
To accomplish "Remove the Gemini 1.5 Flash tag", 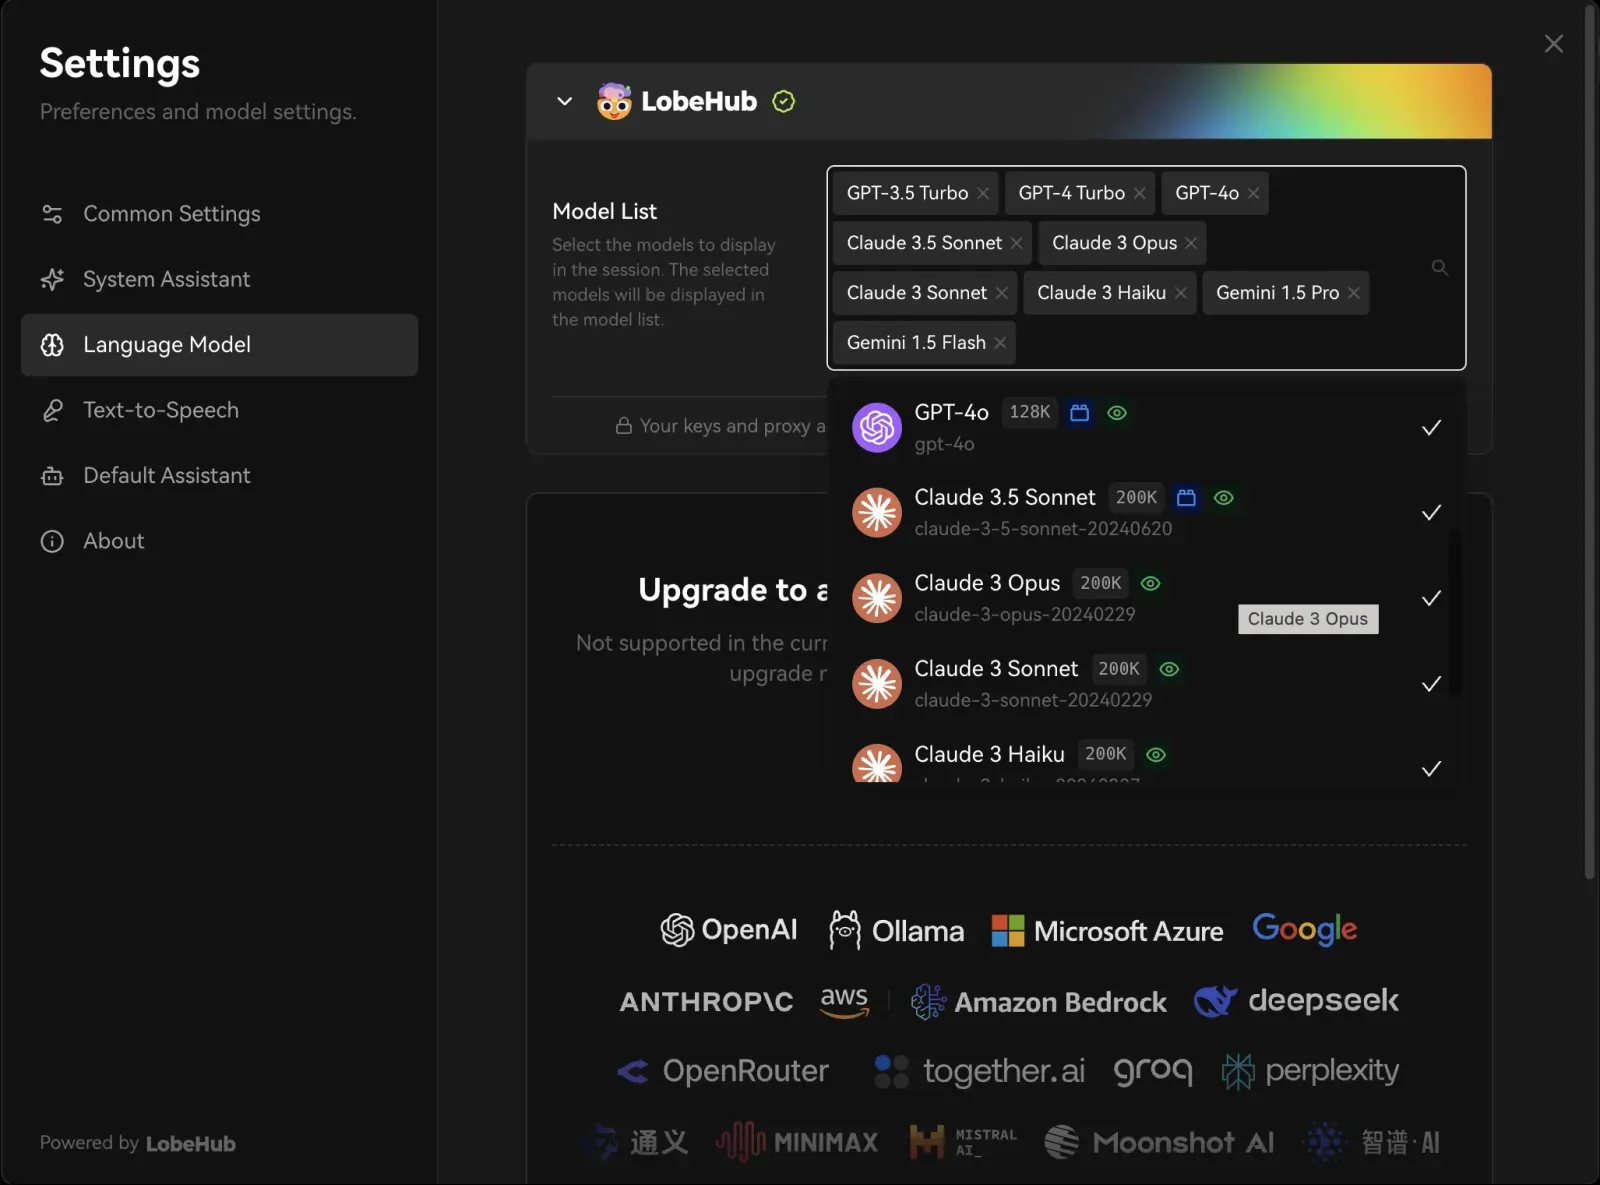I will [1000, 343].
